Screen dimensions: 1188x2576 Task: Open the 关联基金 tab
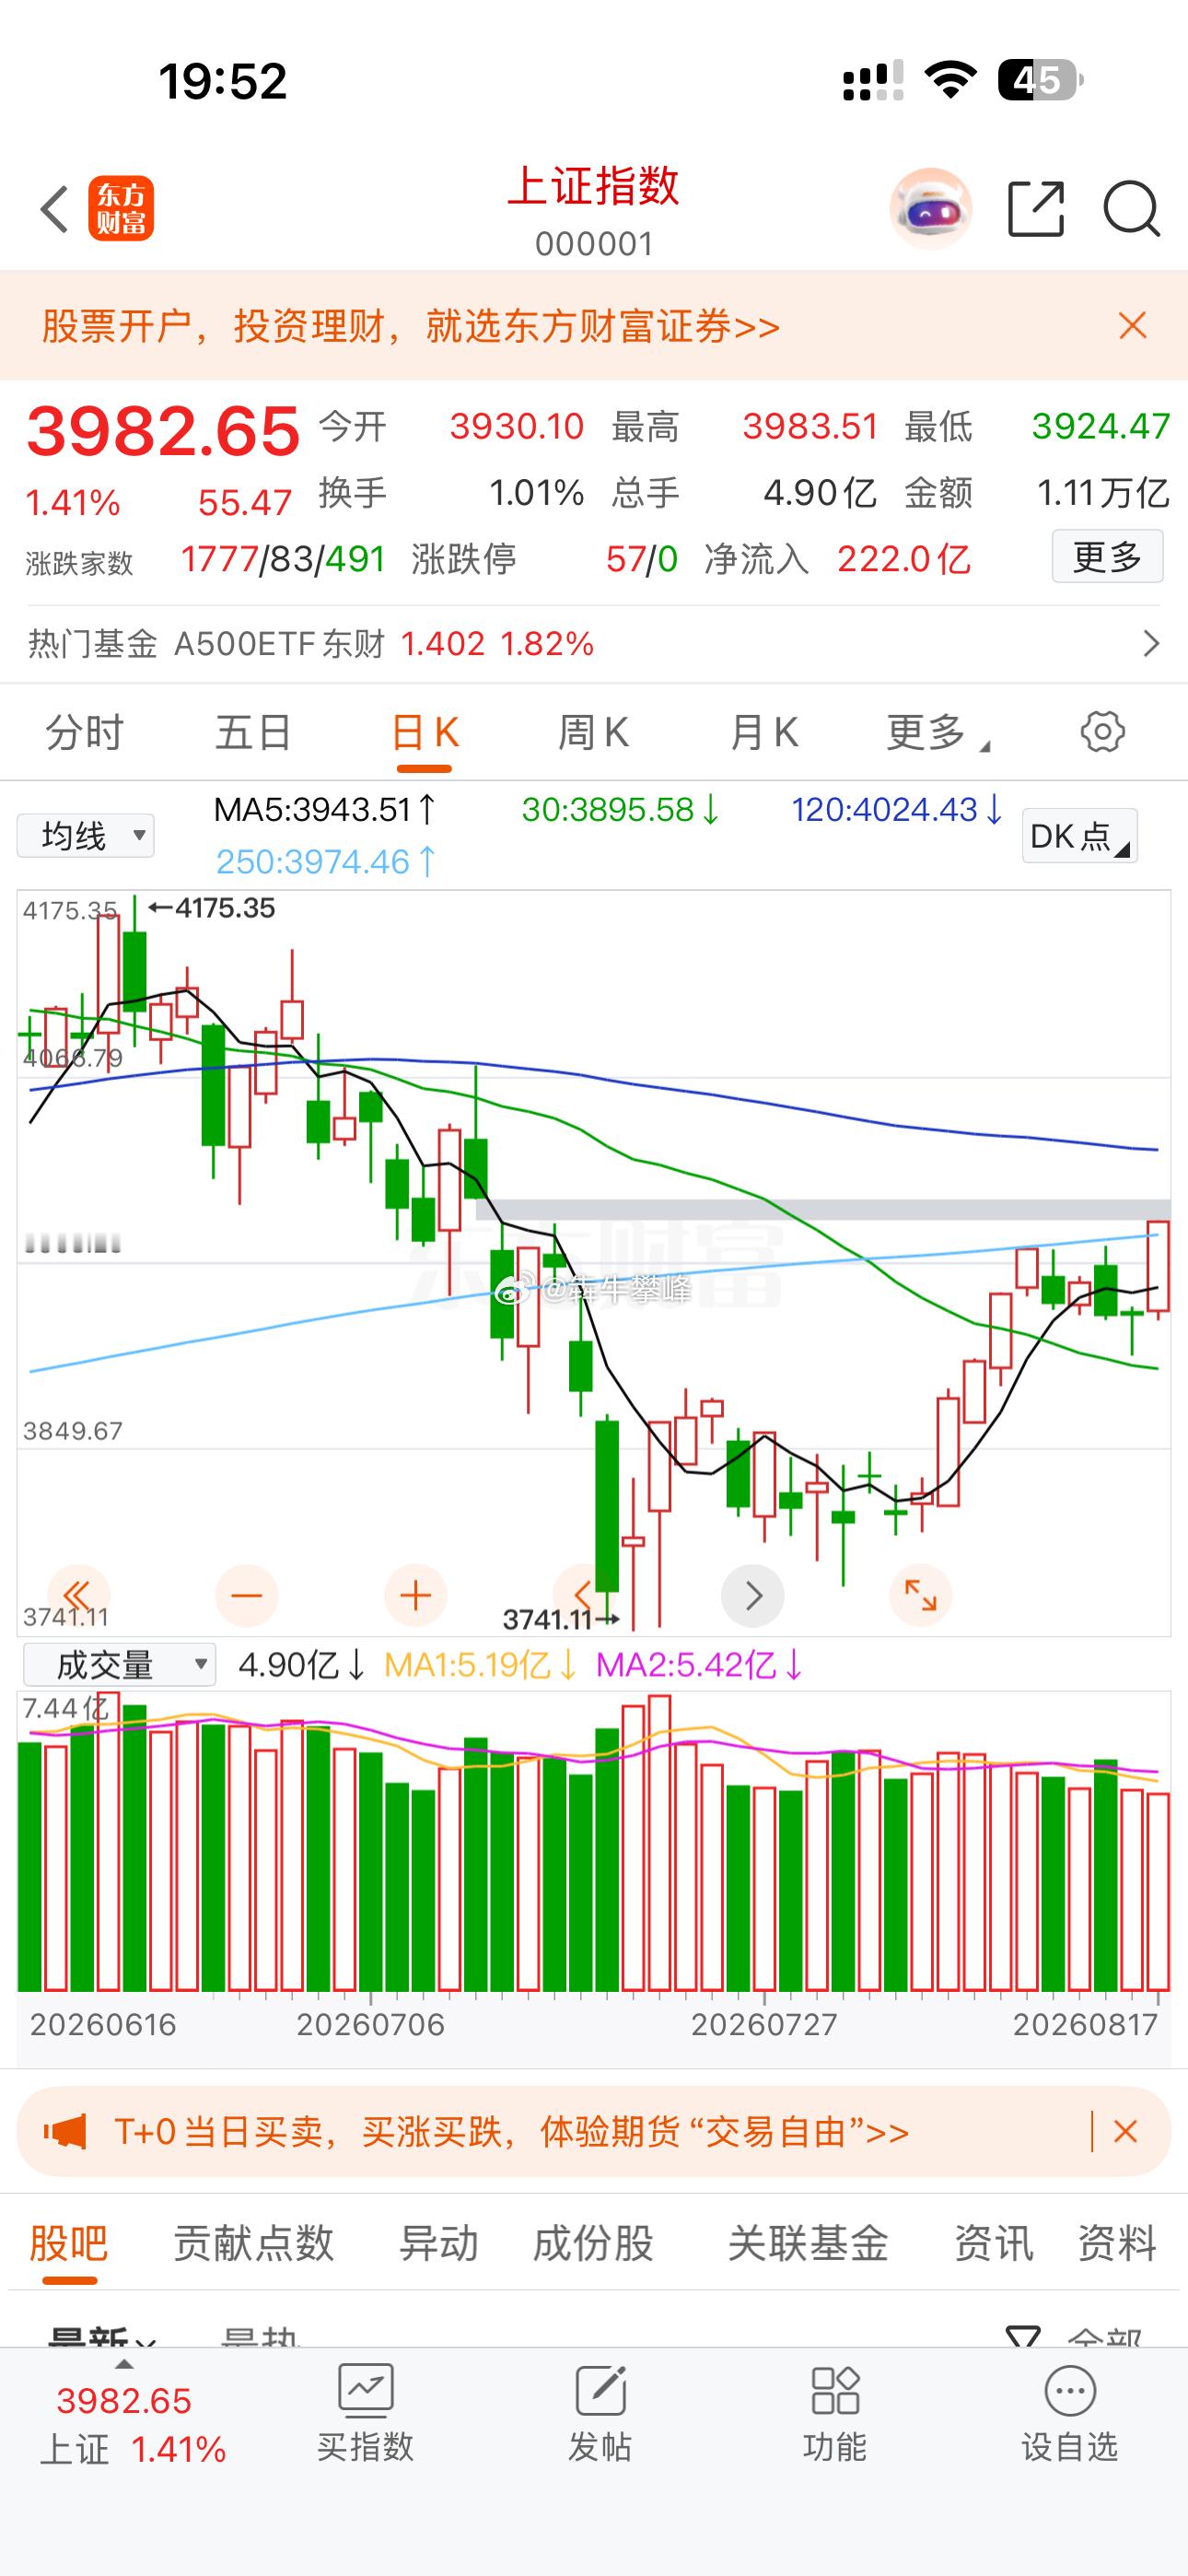click(x=808, y=2243)
